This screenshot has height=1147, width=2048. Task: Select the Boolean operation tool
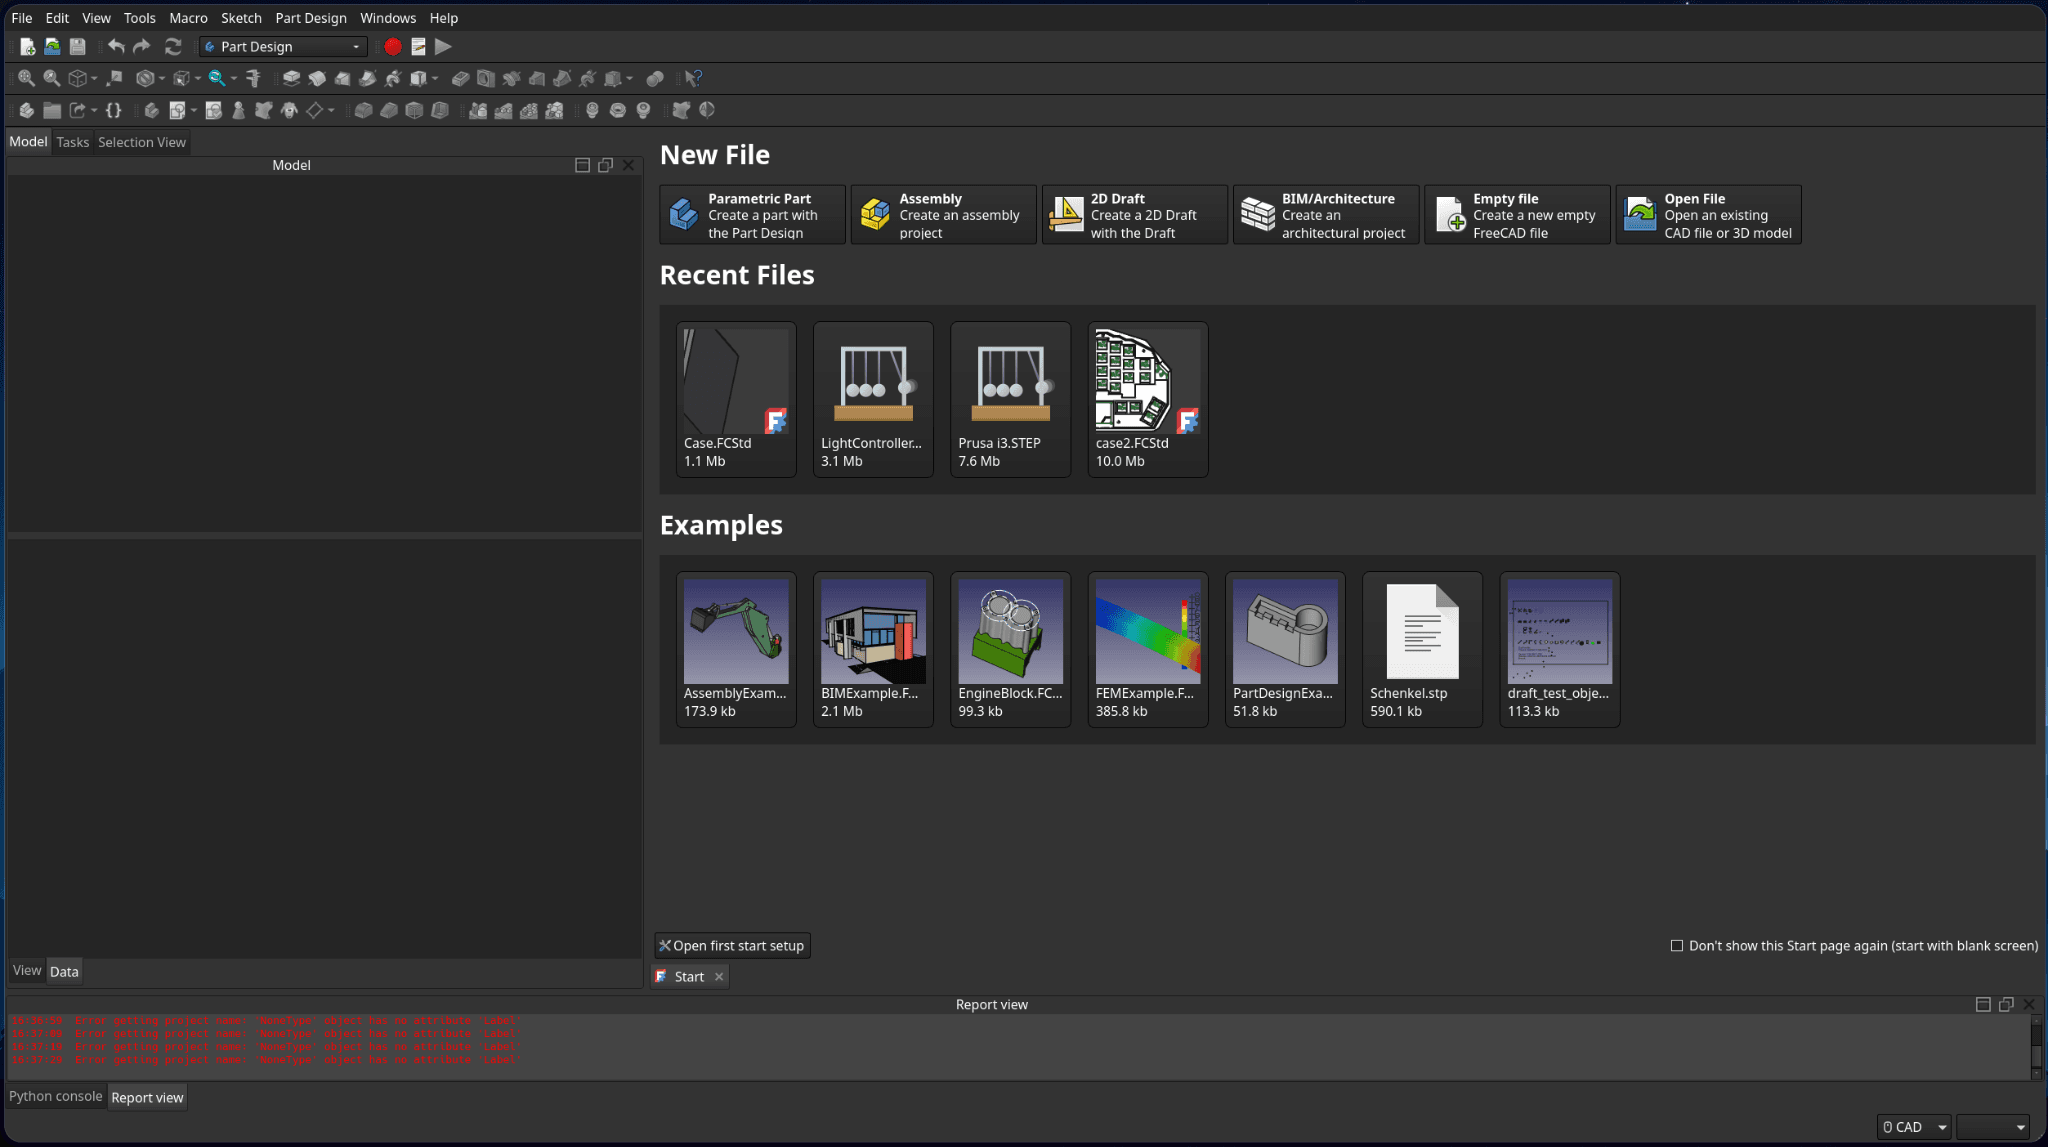[x=655, y=78]
